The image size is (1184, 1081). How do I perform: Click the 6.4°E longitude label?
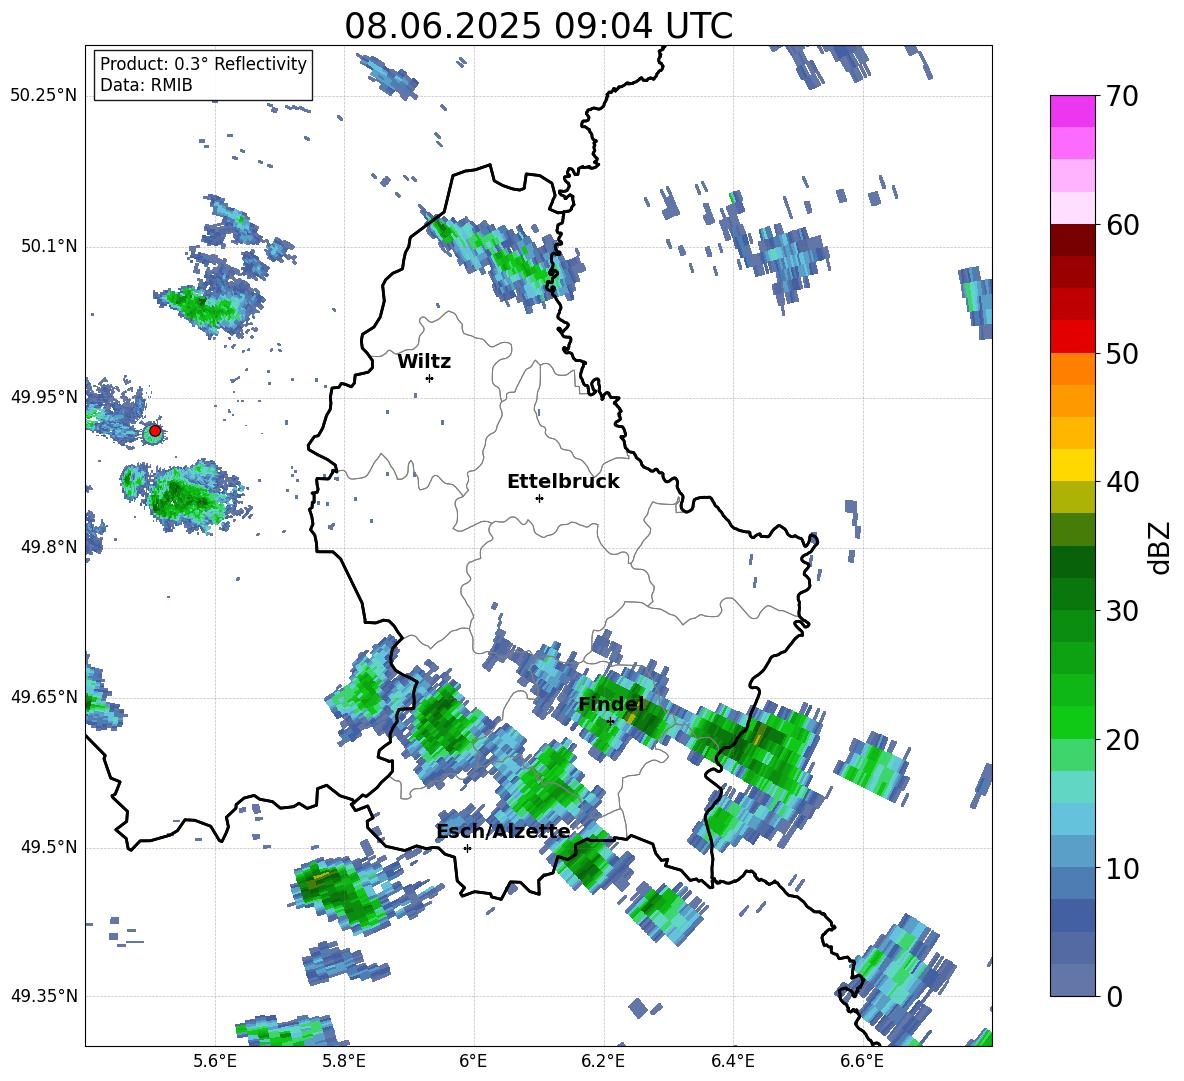(733, 1061)
